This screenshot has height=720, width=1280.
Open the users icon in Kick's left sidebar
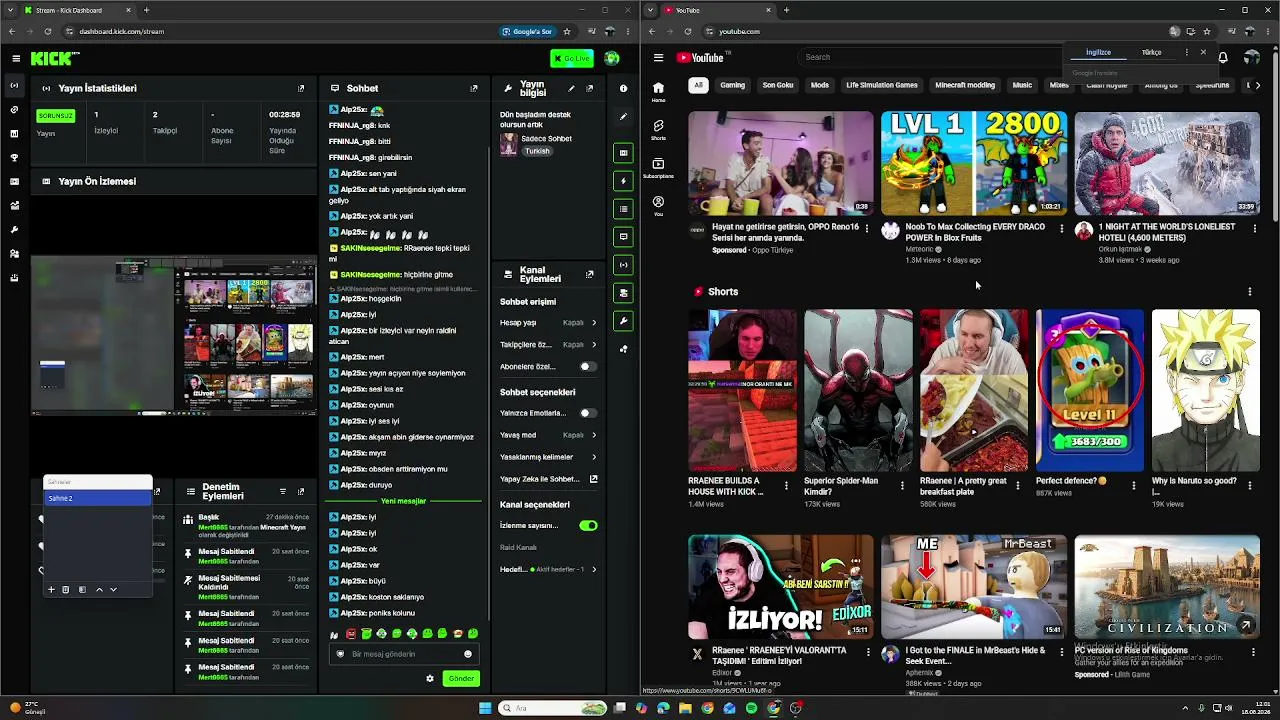click(x=14, y=254)
